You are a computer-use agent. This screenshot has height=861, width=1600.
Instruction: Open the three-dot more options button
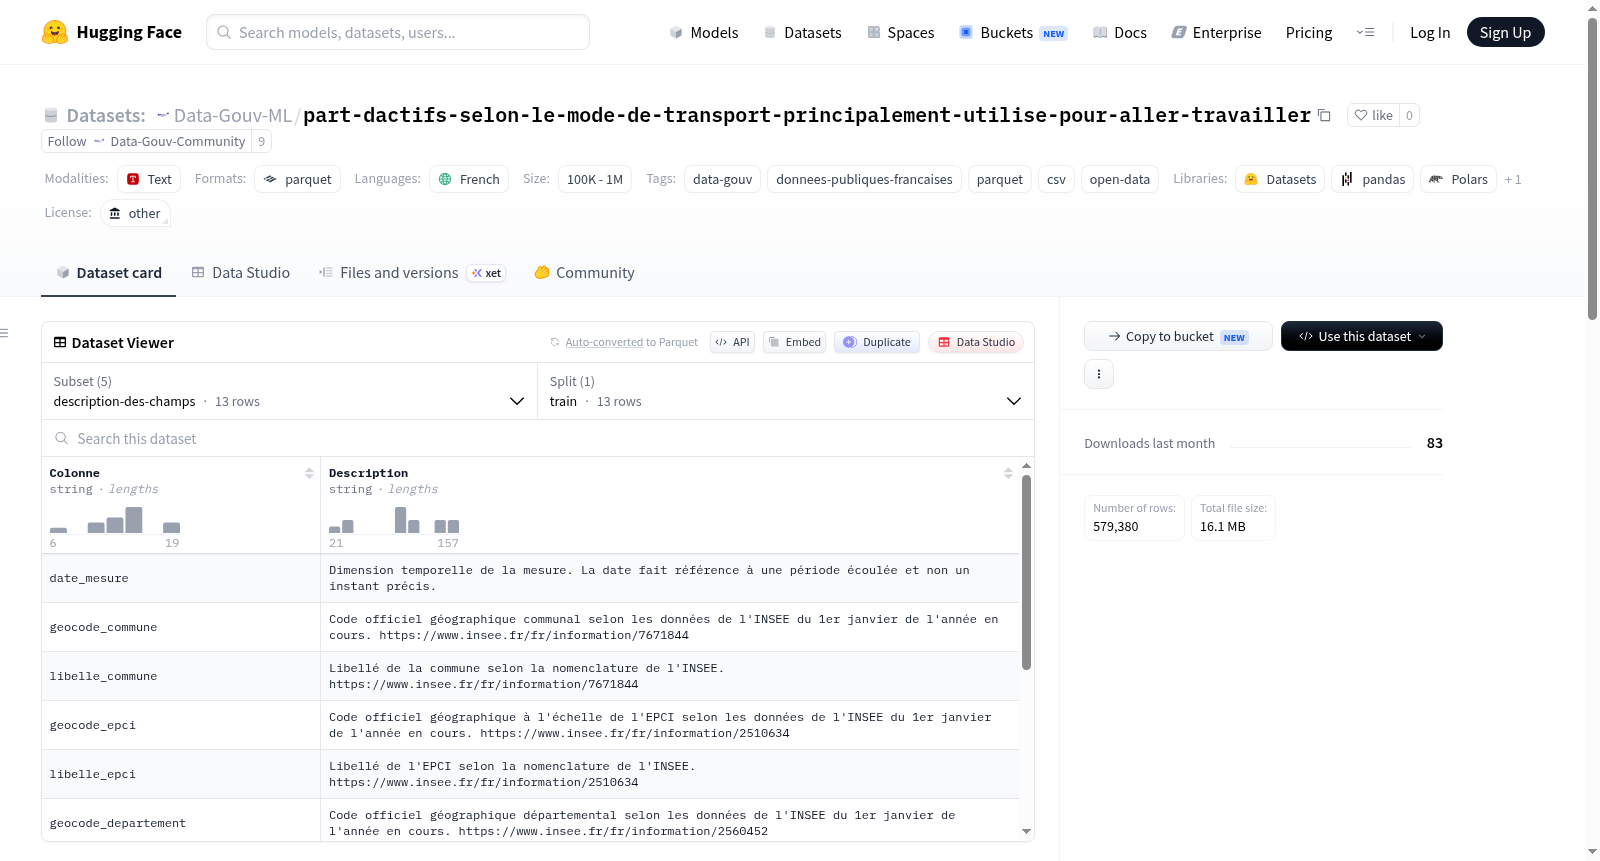click(1099, 374)
